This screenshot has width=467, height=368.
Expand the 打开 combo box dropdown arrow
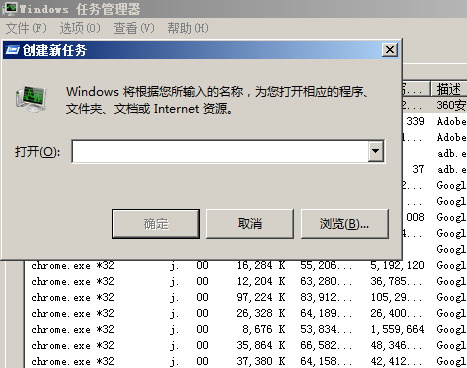coord(376,151)
